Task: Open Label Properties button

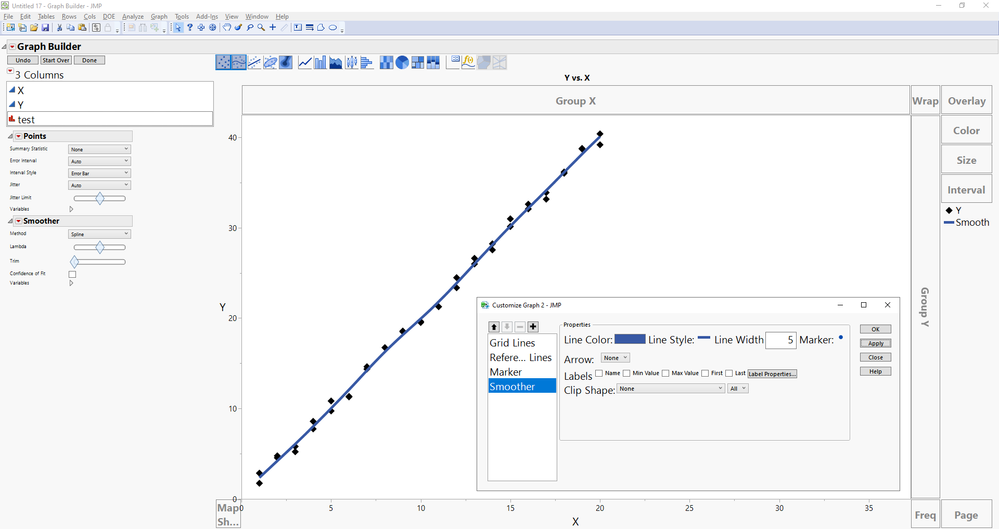Action: click(772, 373)
